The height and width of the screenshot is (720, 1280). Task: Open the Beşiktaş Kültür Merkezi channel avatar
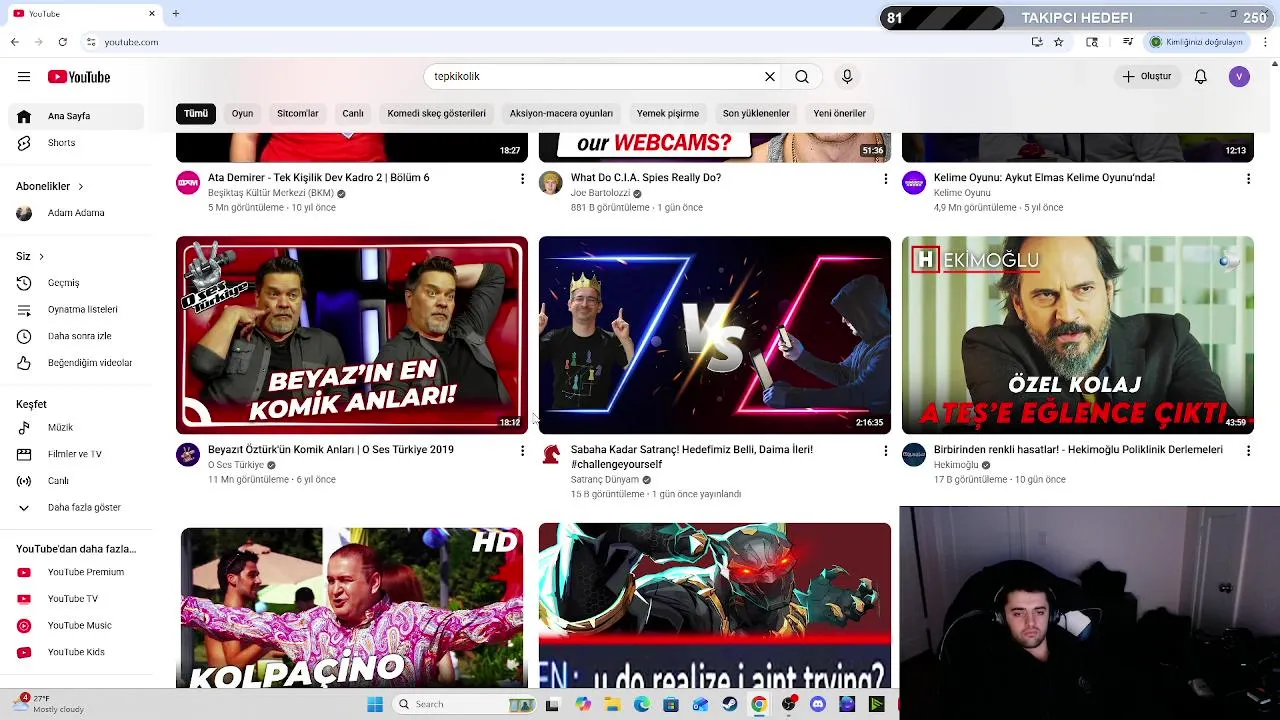[188, 182]
